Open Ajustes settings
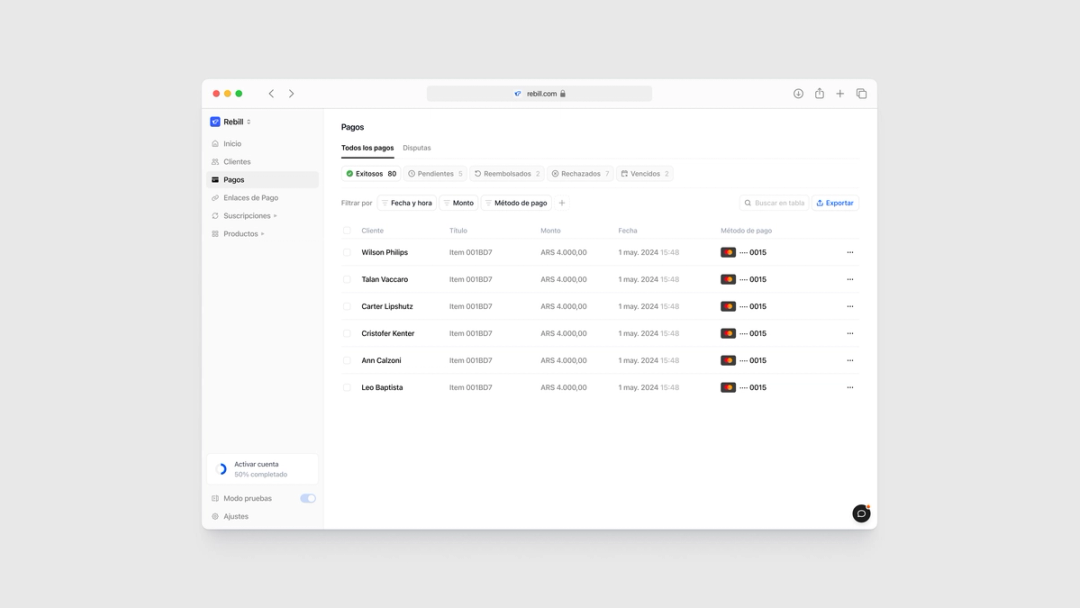Image resolution: width=1080 pixels, height=608 pixels. (x=236, y=516)
